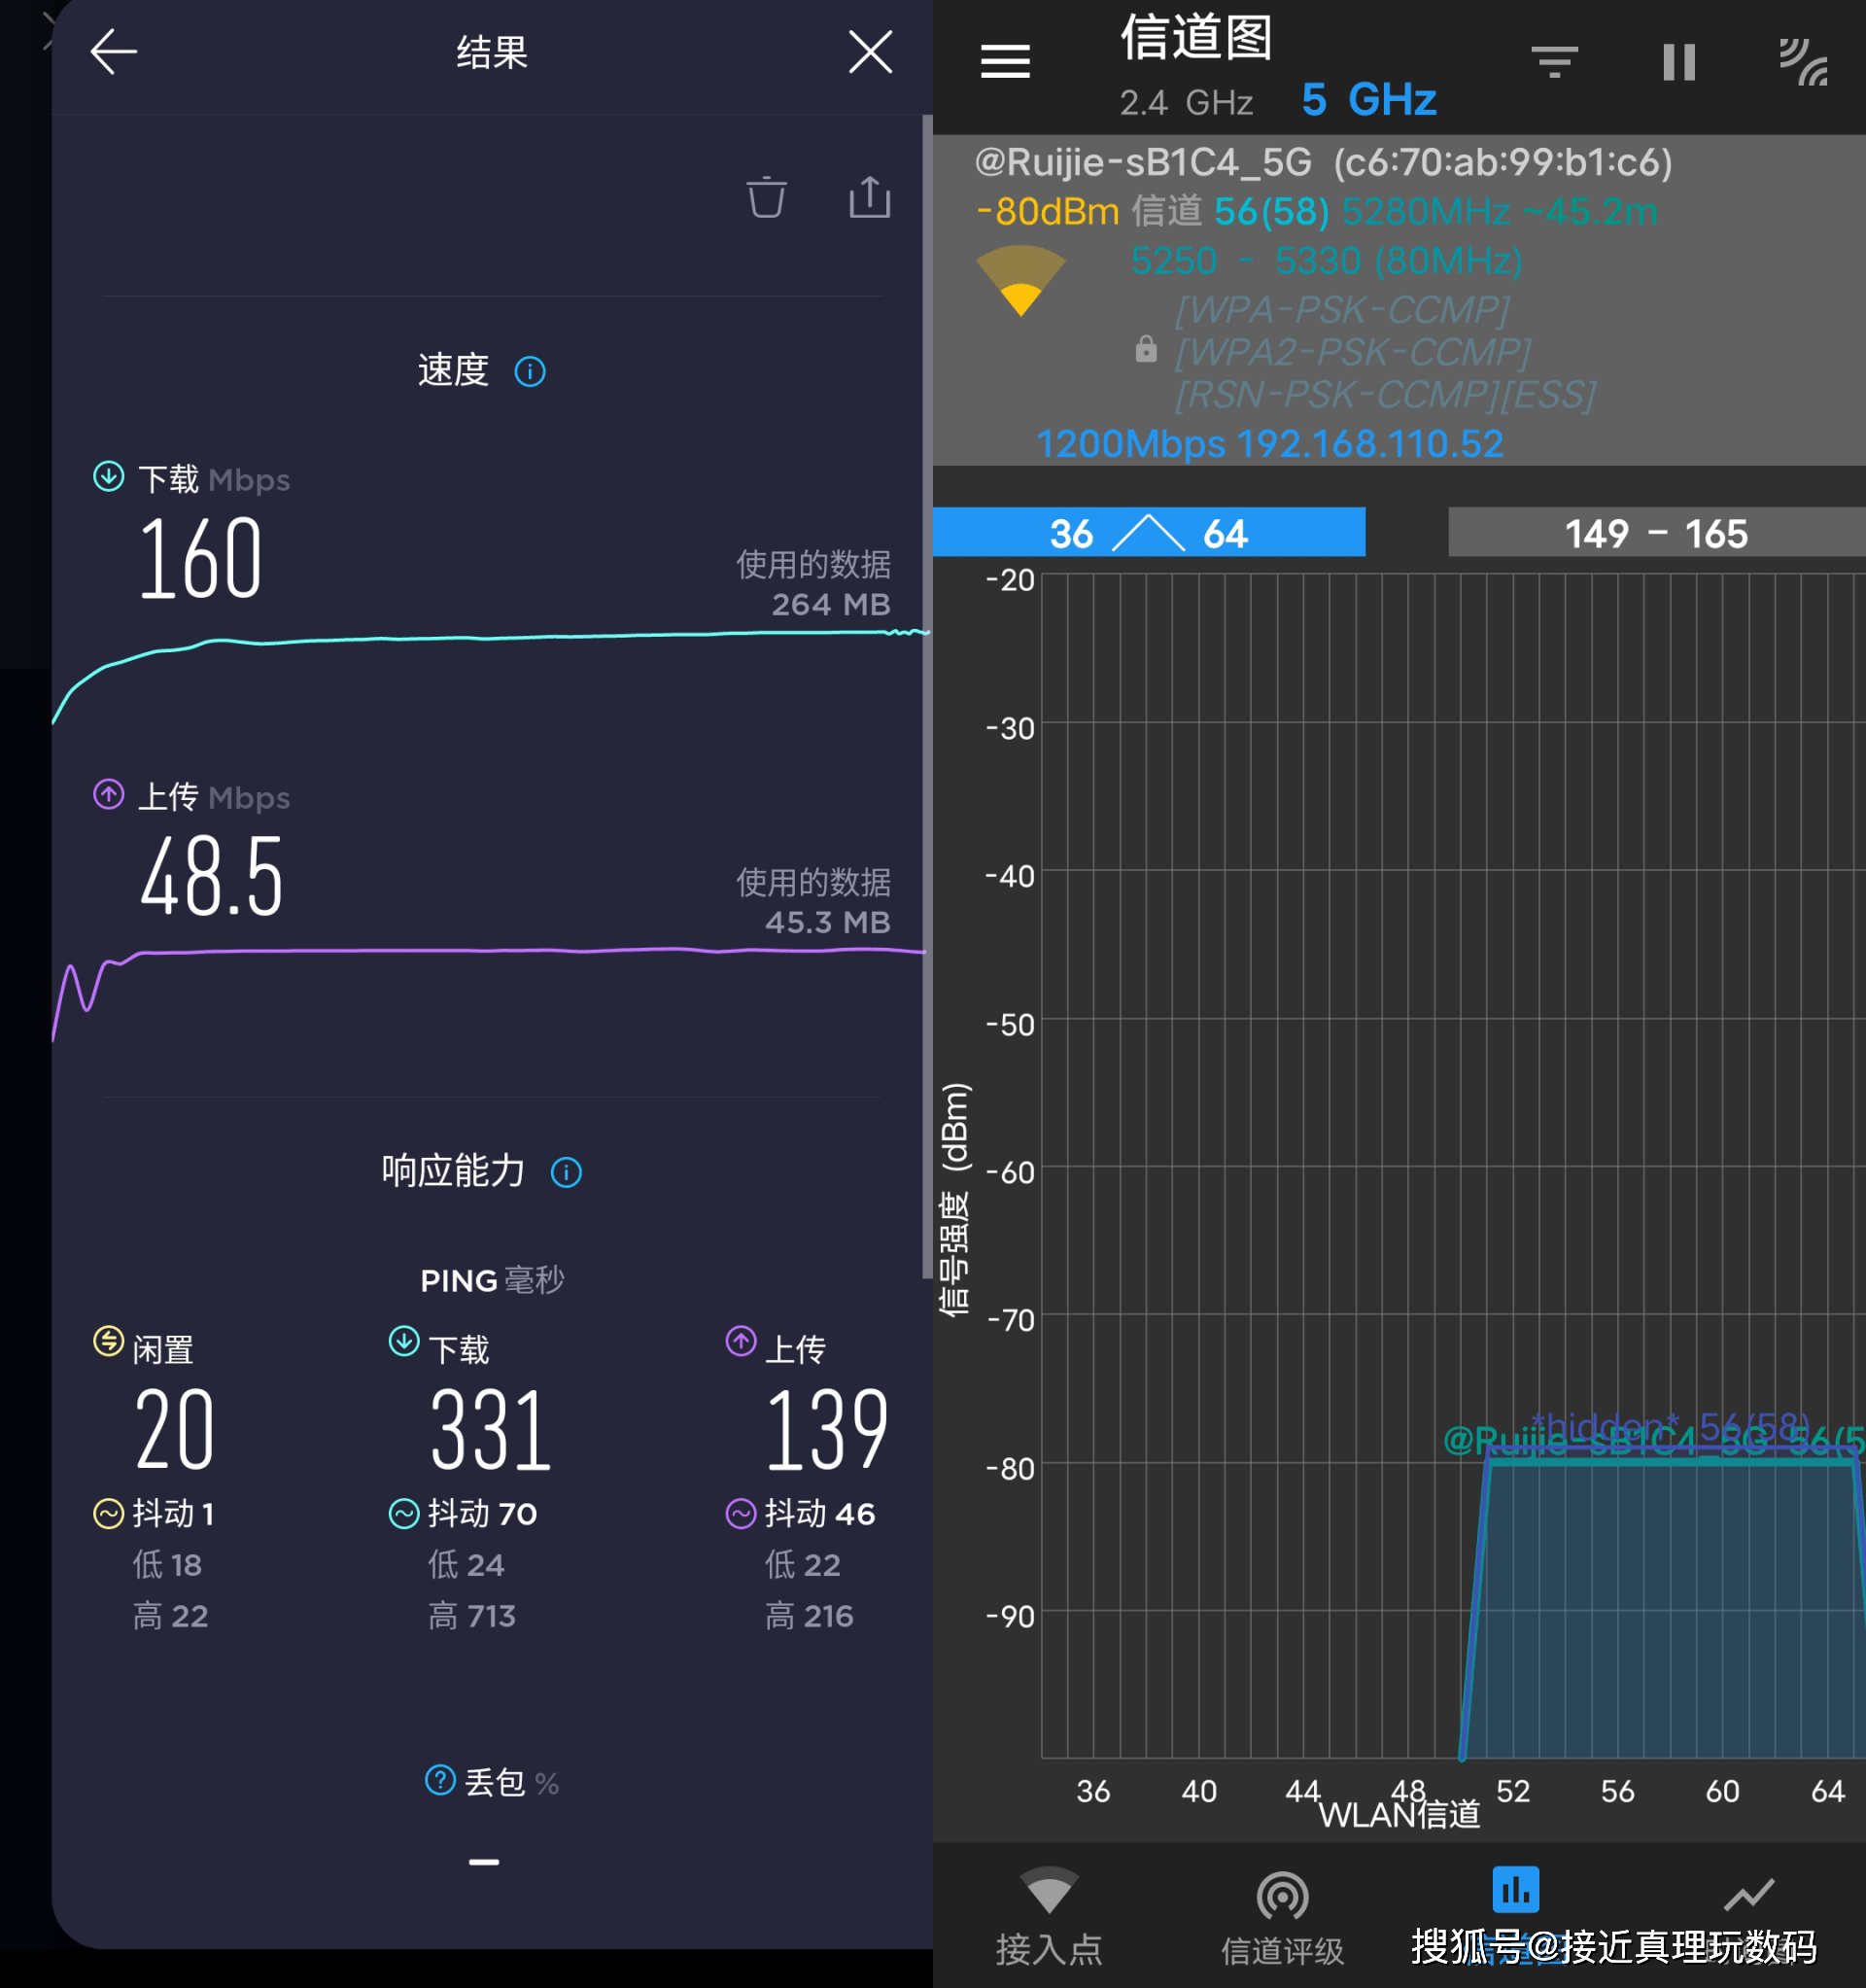Open the filter icon in channel graph toolbar

click(x=1554, y=62)
